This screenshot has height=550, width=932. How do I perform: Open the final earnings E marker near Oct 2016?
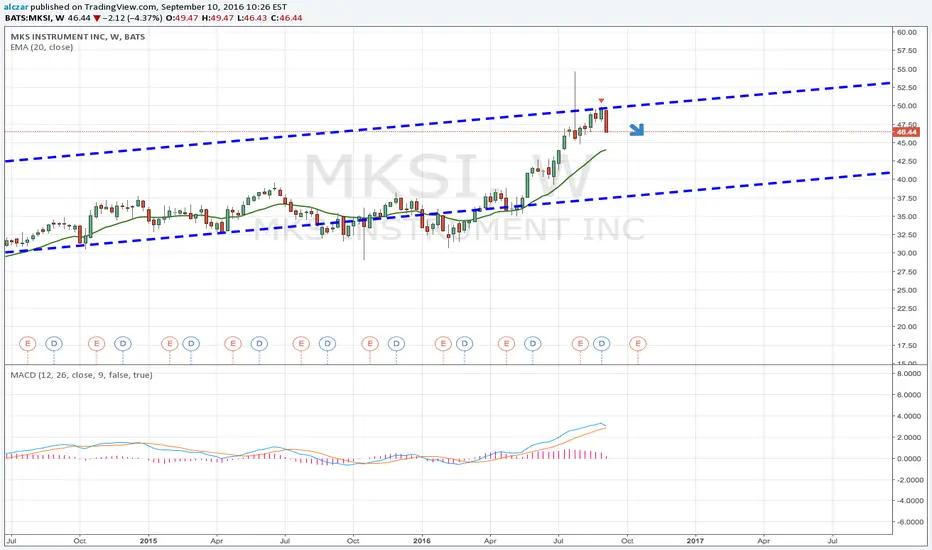click(638, 344)
